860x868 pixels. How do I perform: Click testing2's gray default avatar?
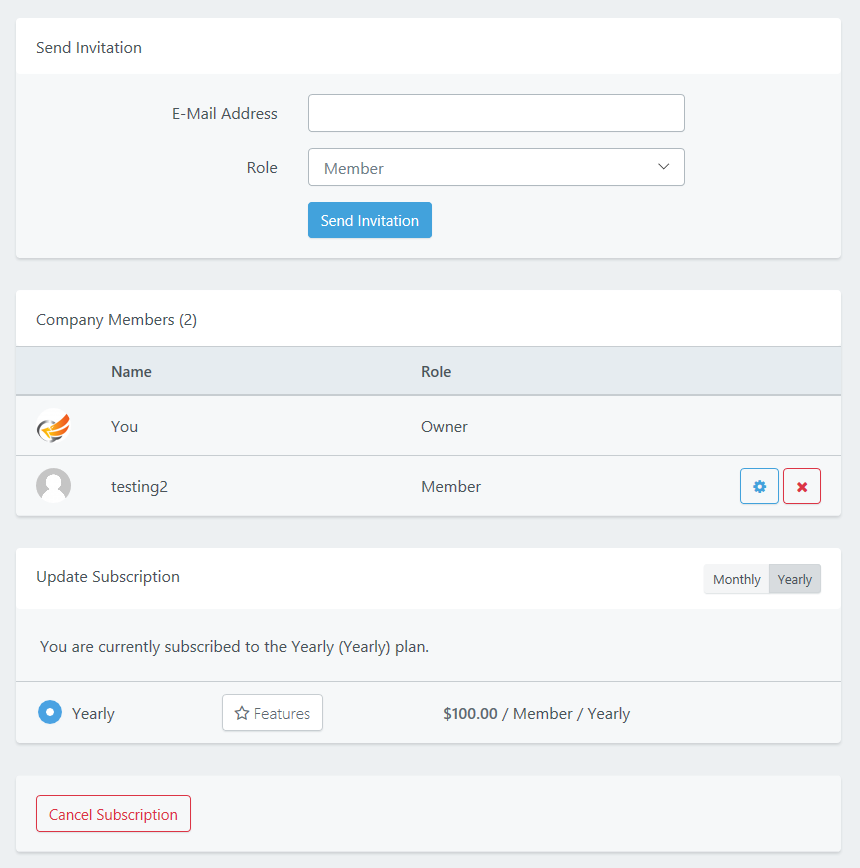click(x=53, y=486)
